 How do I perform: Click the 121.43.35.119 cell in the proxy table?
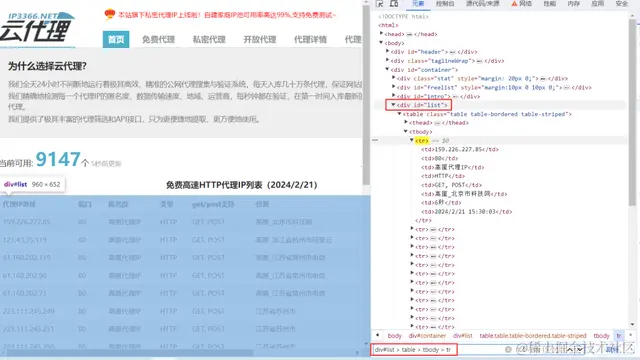click(24, 240)
